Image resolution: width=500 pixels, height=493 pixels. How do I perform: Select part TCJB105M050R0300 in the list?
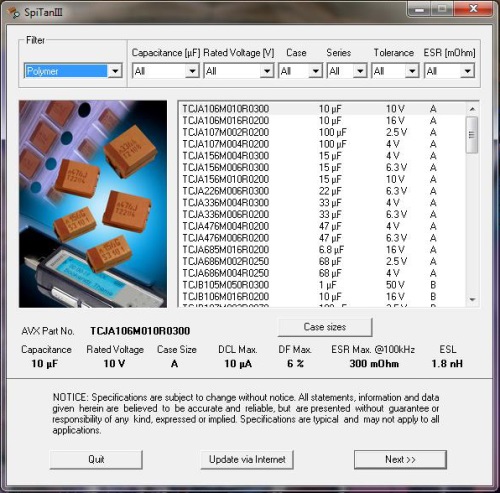click(x=322, y=285)
